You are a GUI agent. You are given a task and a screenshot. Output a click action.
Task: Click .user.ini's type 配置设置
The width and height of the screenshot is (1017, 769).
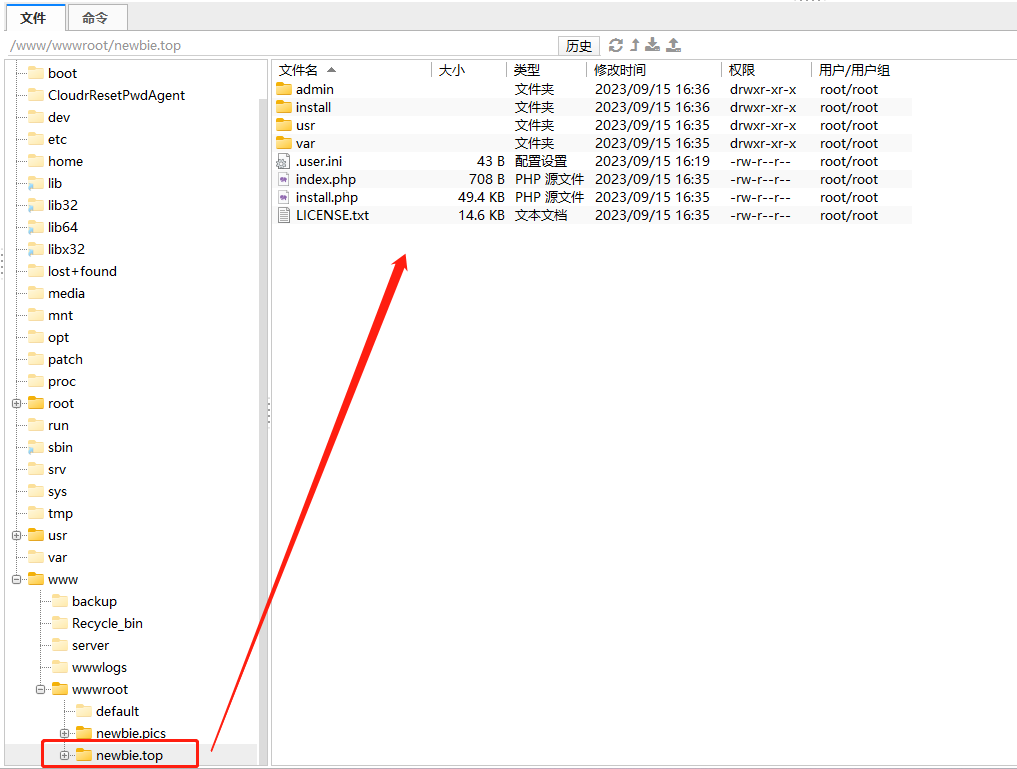click(541, 161)
